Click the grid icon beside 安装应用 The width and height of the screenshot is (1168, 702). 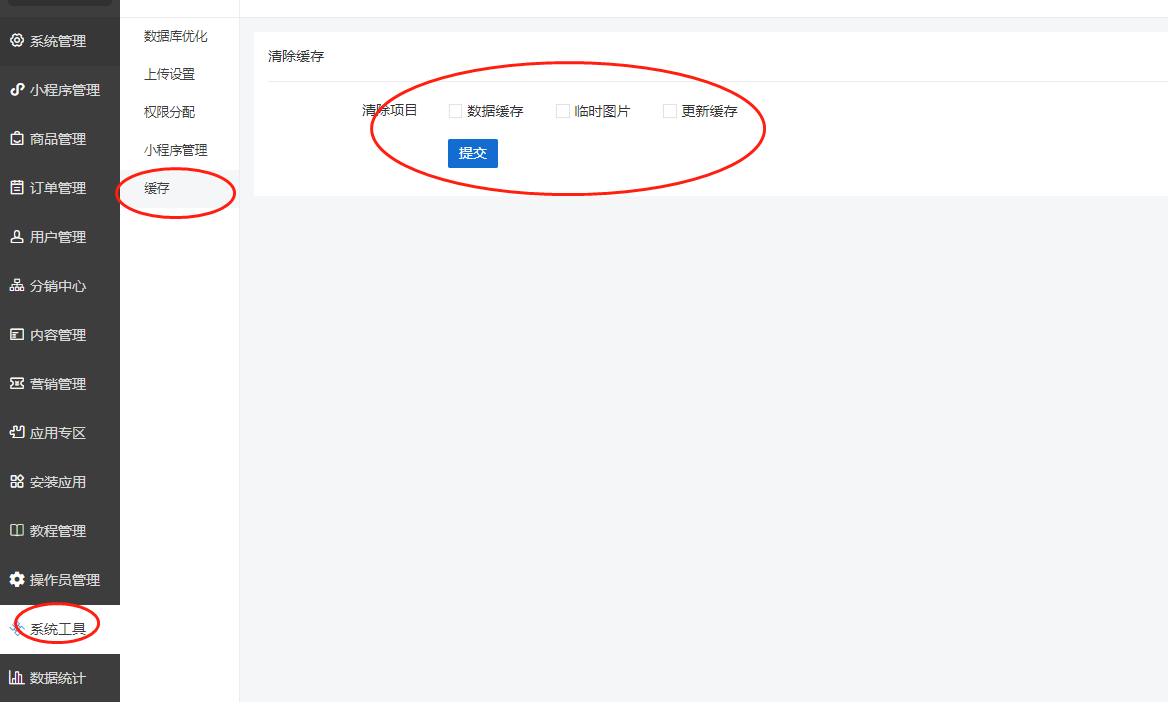pos(16,481)
